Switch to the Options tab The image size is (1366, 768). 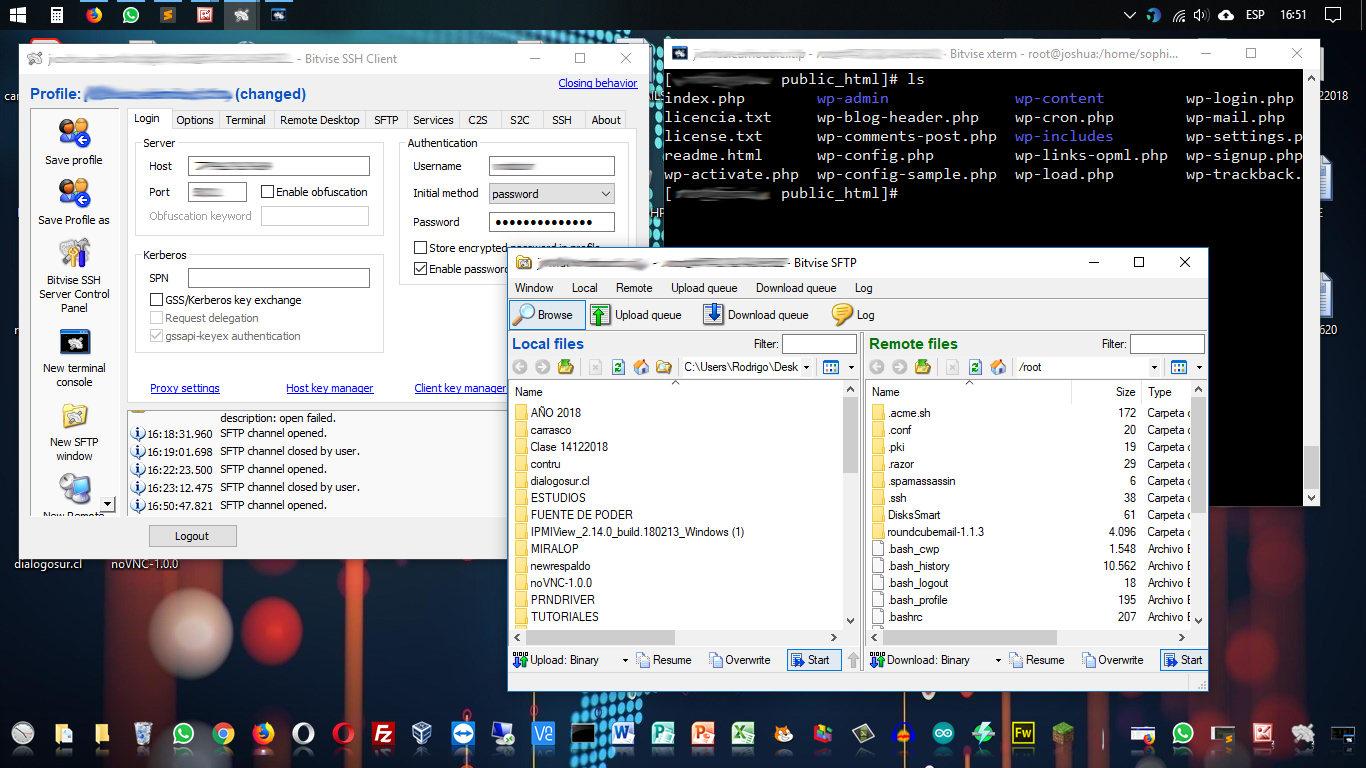click(x=195, y=120)
